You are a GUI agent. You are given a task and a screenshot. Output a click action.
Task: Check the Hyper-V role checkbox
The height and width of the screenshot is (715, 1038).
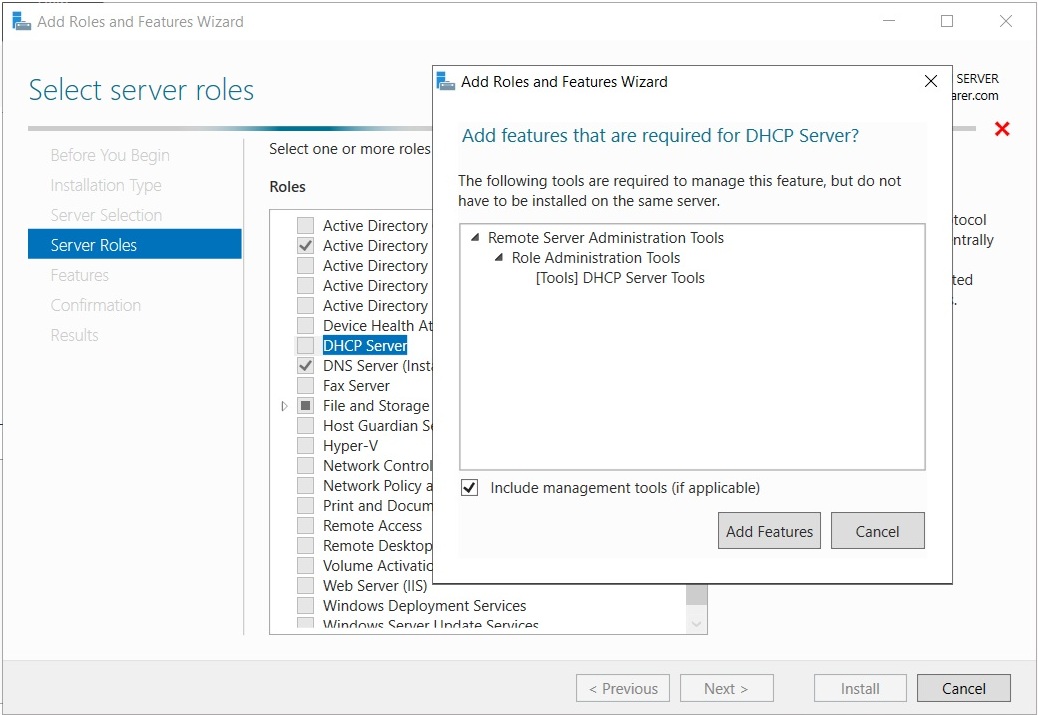click(305, 446)
